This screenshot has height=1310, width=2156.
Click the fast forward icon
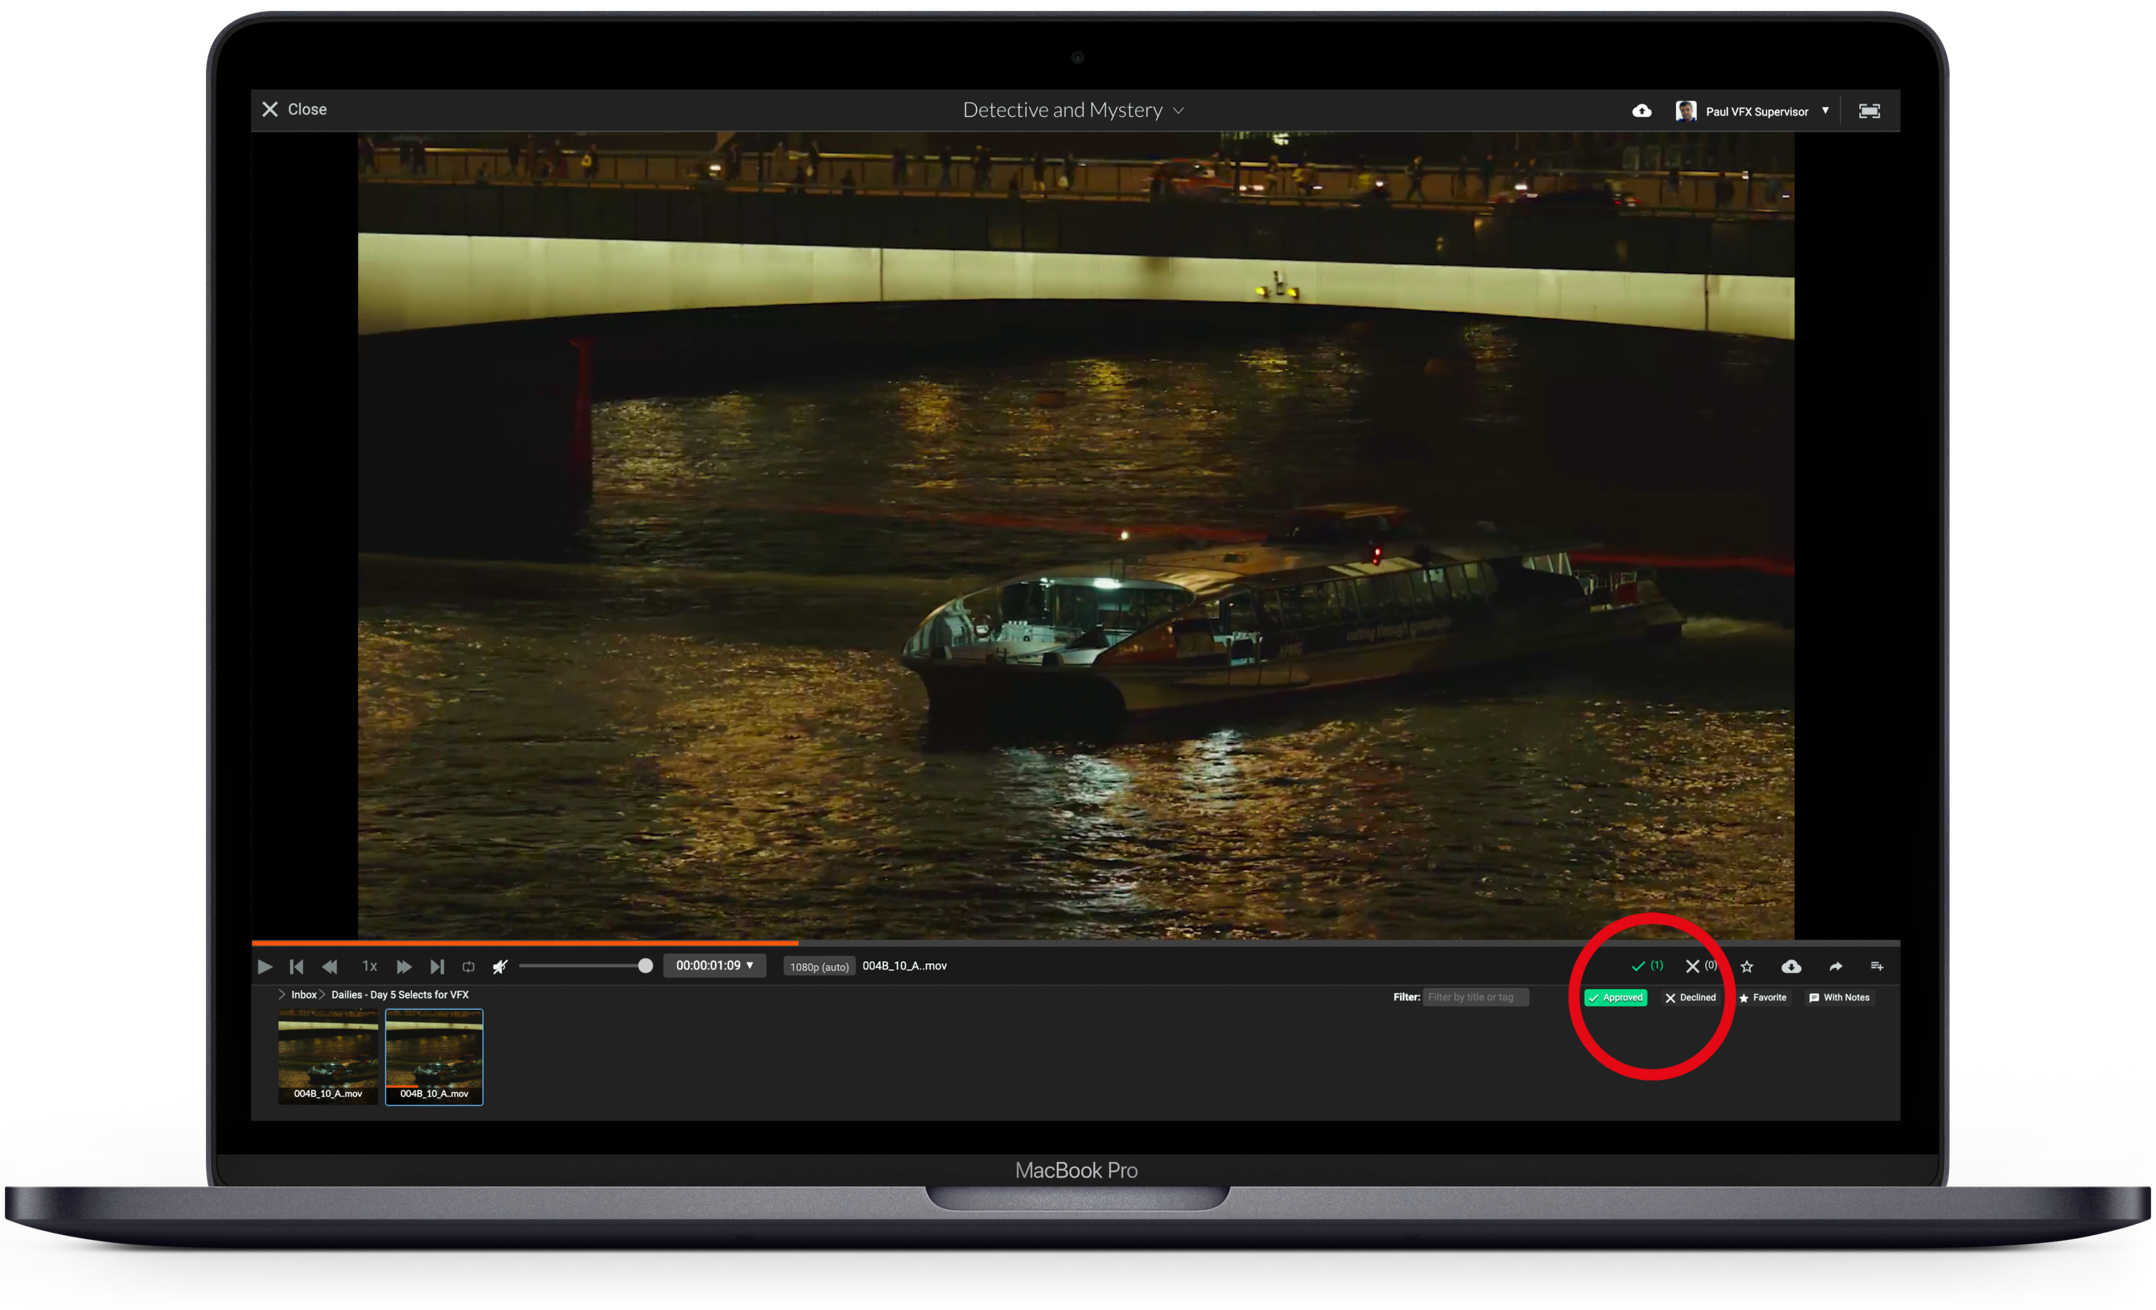(404, 966)
